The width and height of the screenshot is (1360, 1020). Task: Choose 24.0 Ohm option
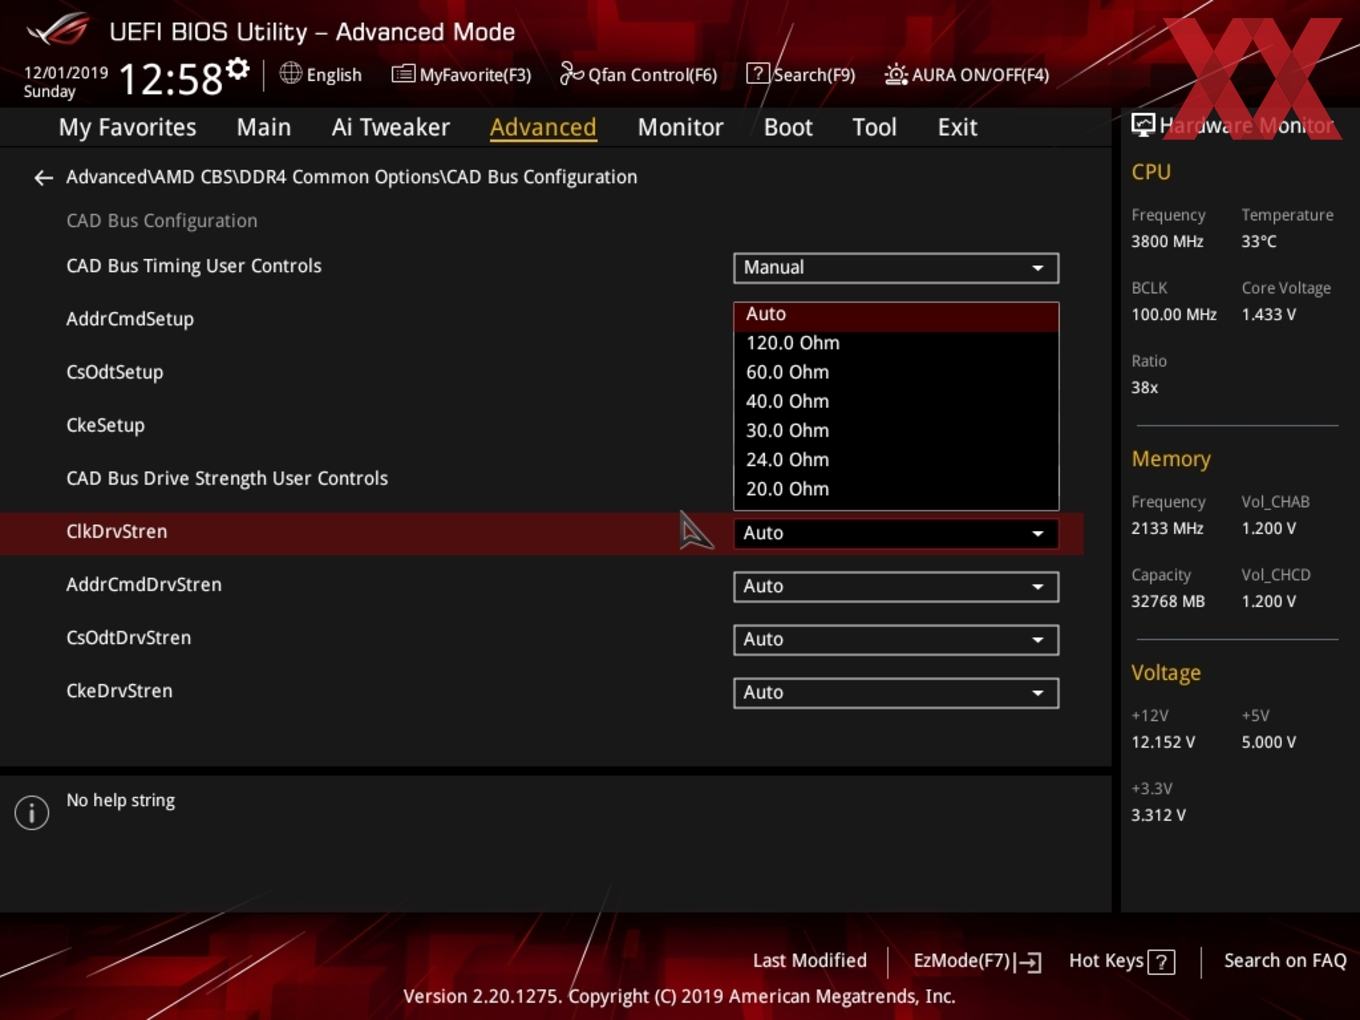(896, 460)
